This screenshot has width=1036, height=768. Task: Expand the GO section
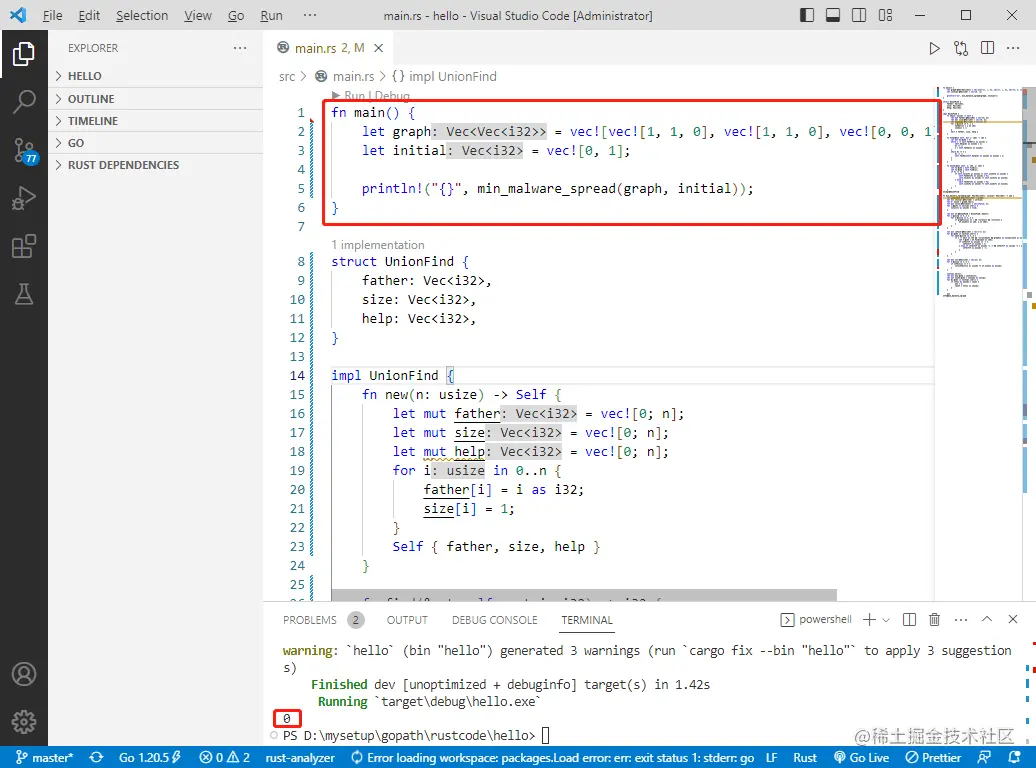point(155,143)
